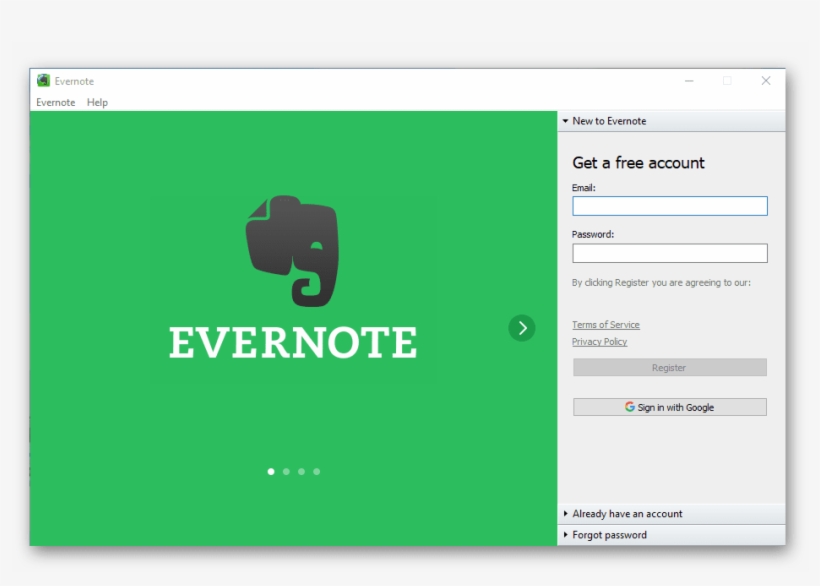Screen dimensions: 820x586
Task: Select the third carousel dot
Action: (x=302, y=469)
